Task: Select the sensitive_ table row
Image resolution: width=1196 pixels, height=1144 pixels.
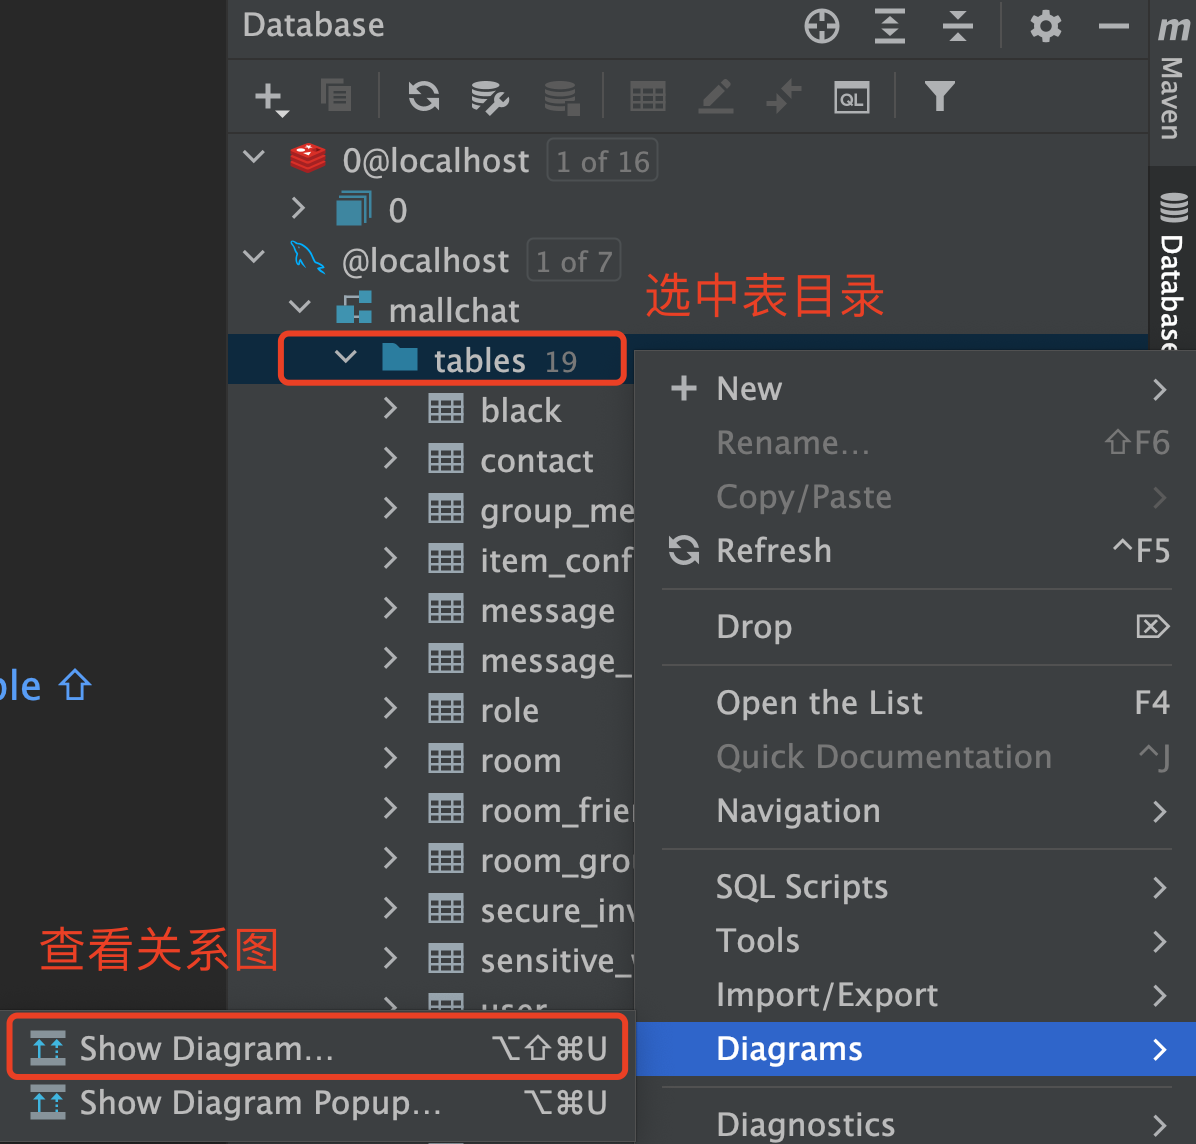Action: point(431,959)
